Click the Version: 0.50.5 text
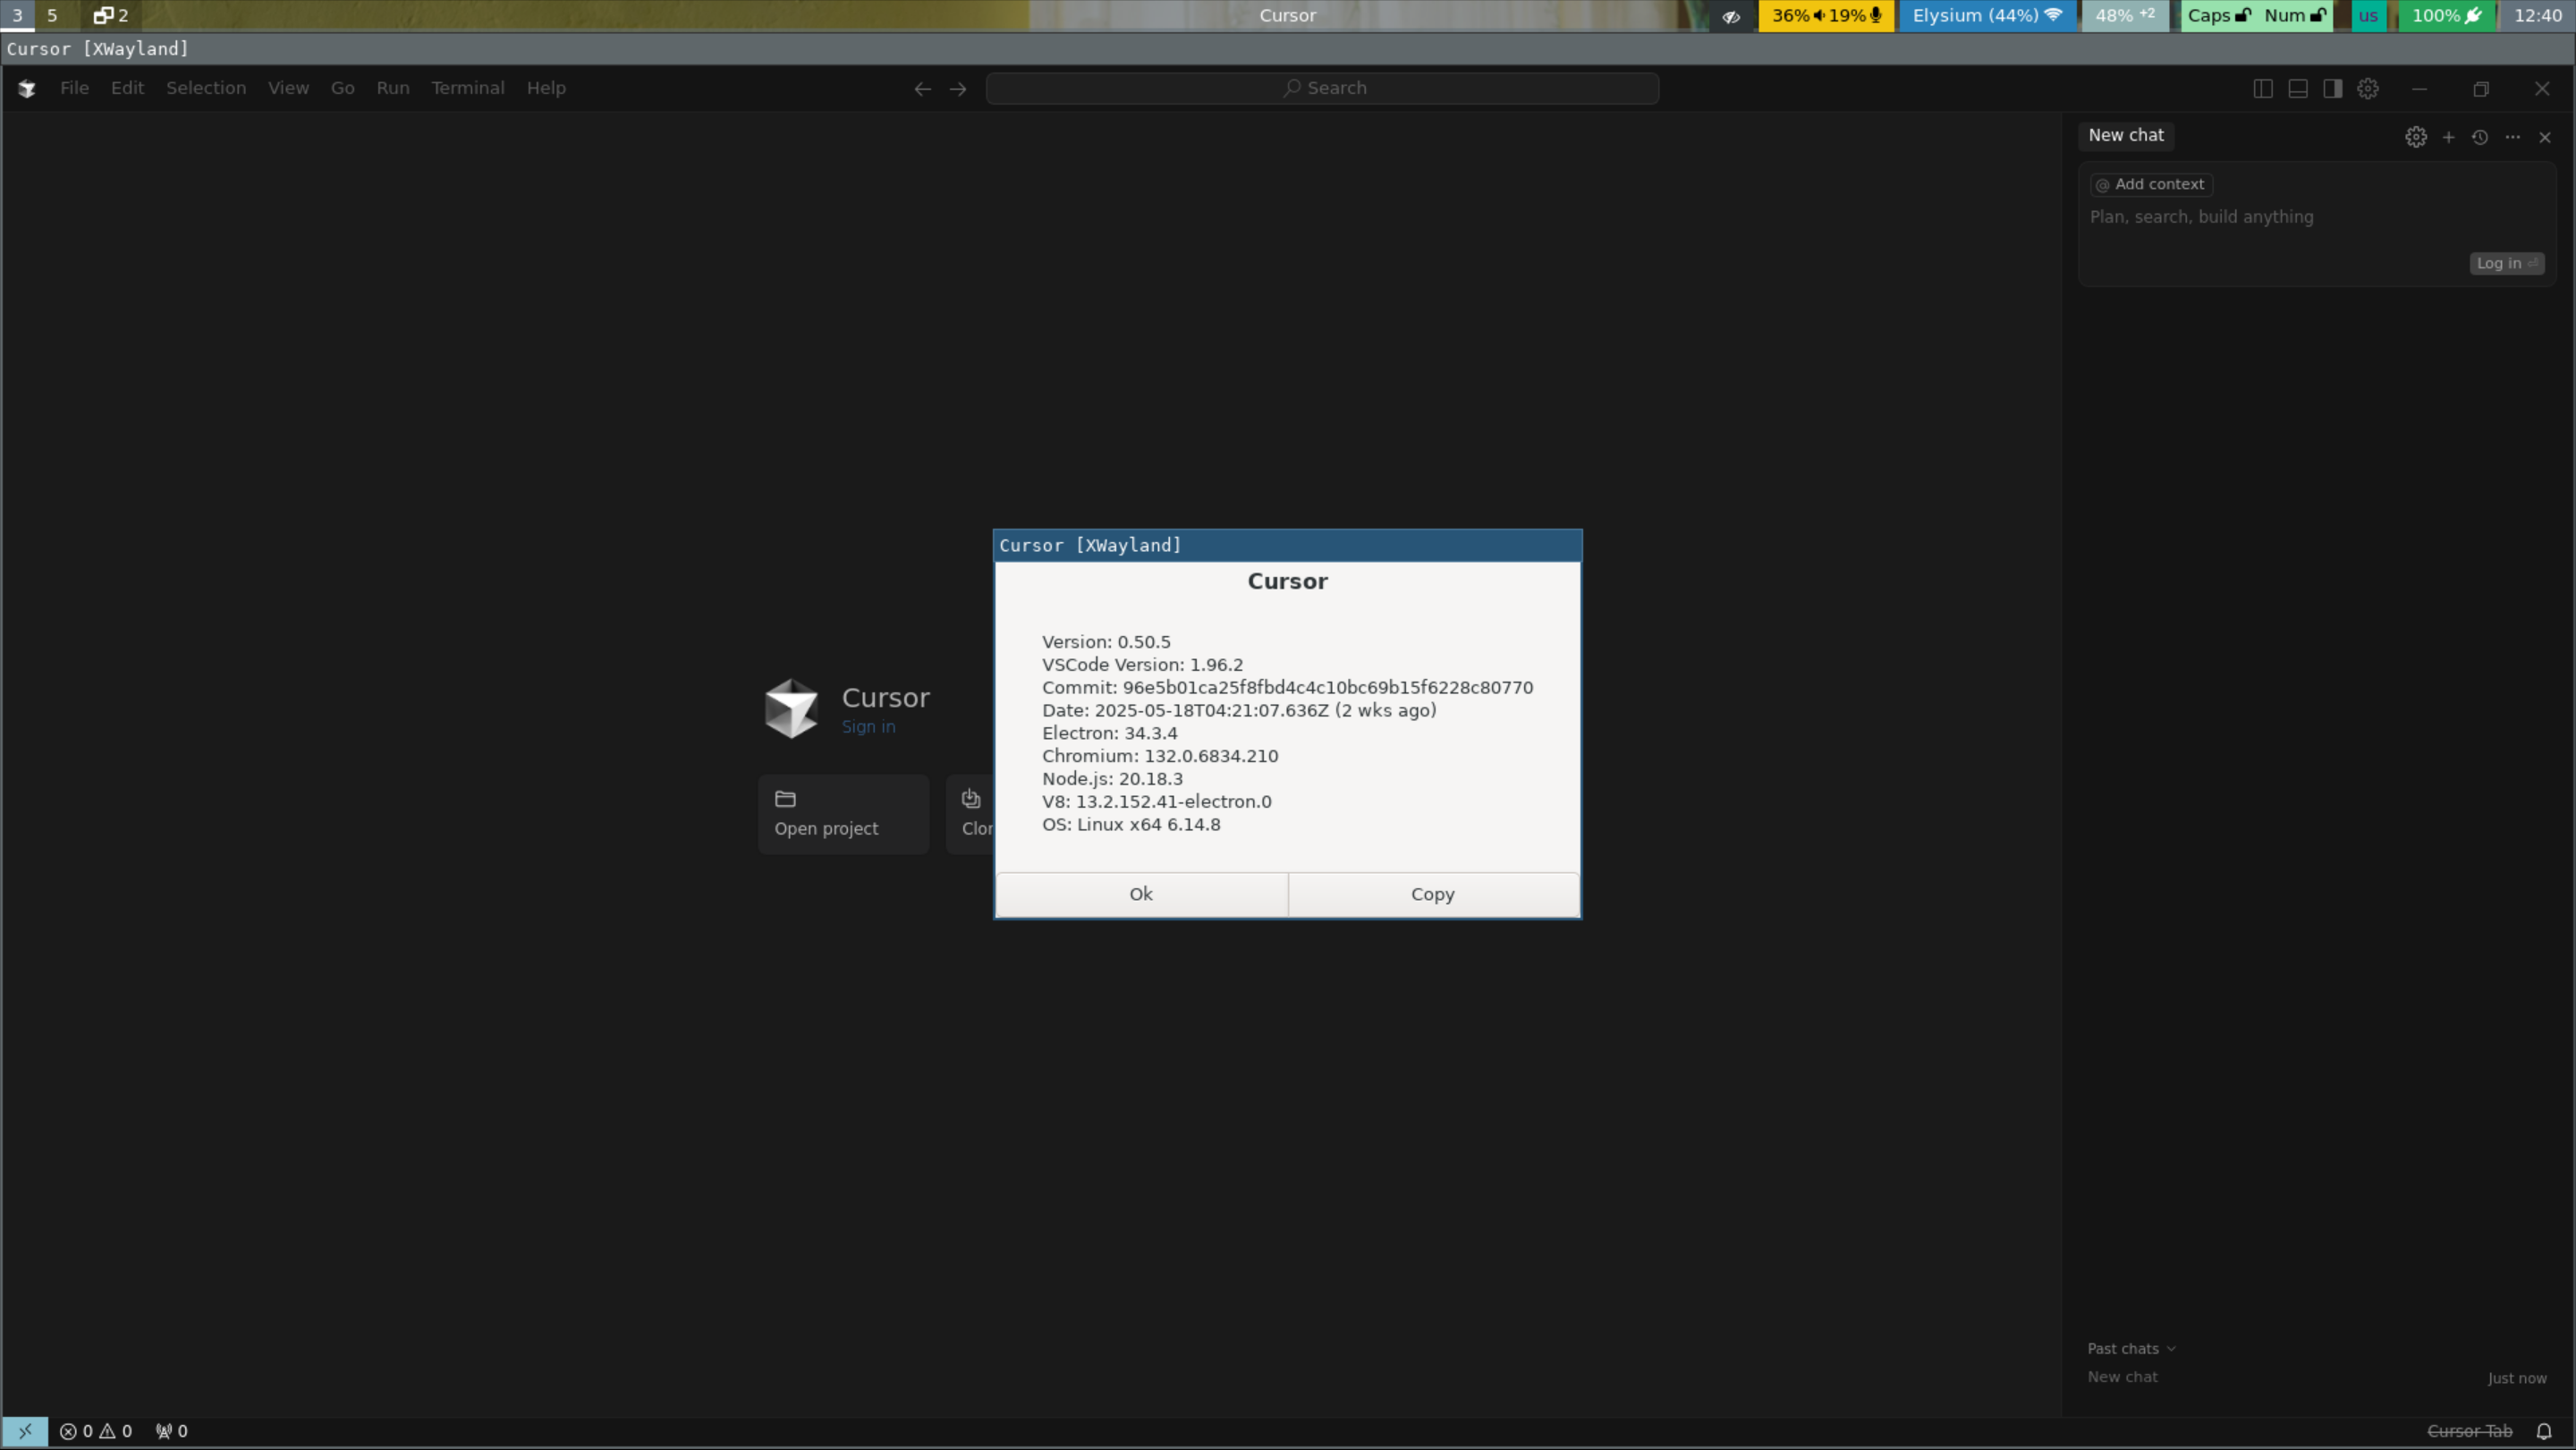 (1106, 642)
